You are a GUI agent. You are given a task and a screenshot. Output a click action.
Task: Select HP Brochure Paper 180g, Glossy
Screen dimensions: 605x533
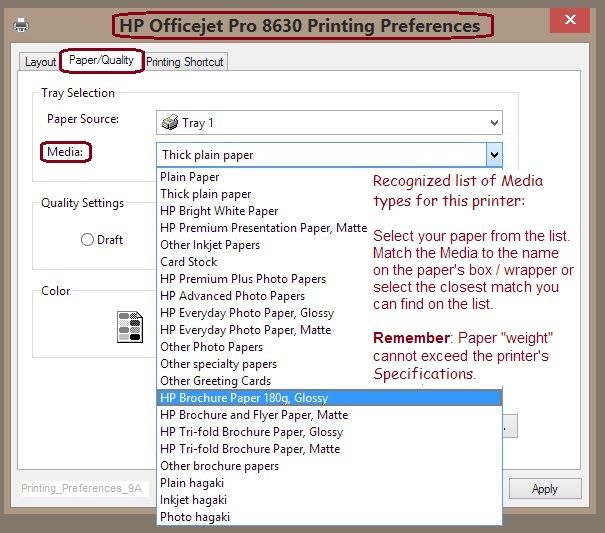click(x=330, y=398)
